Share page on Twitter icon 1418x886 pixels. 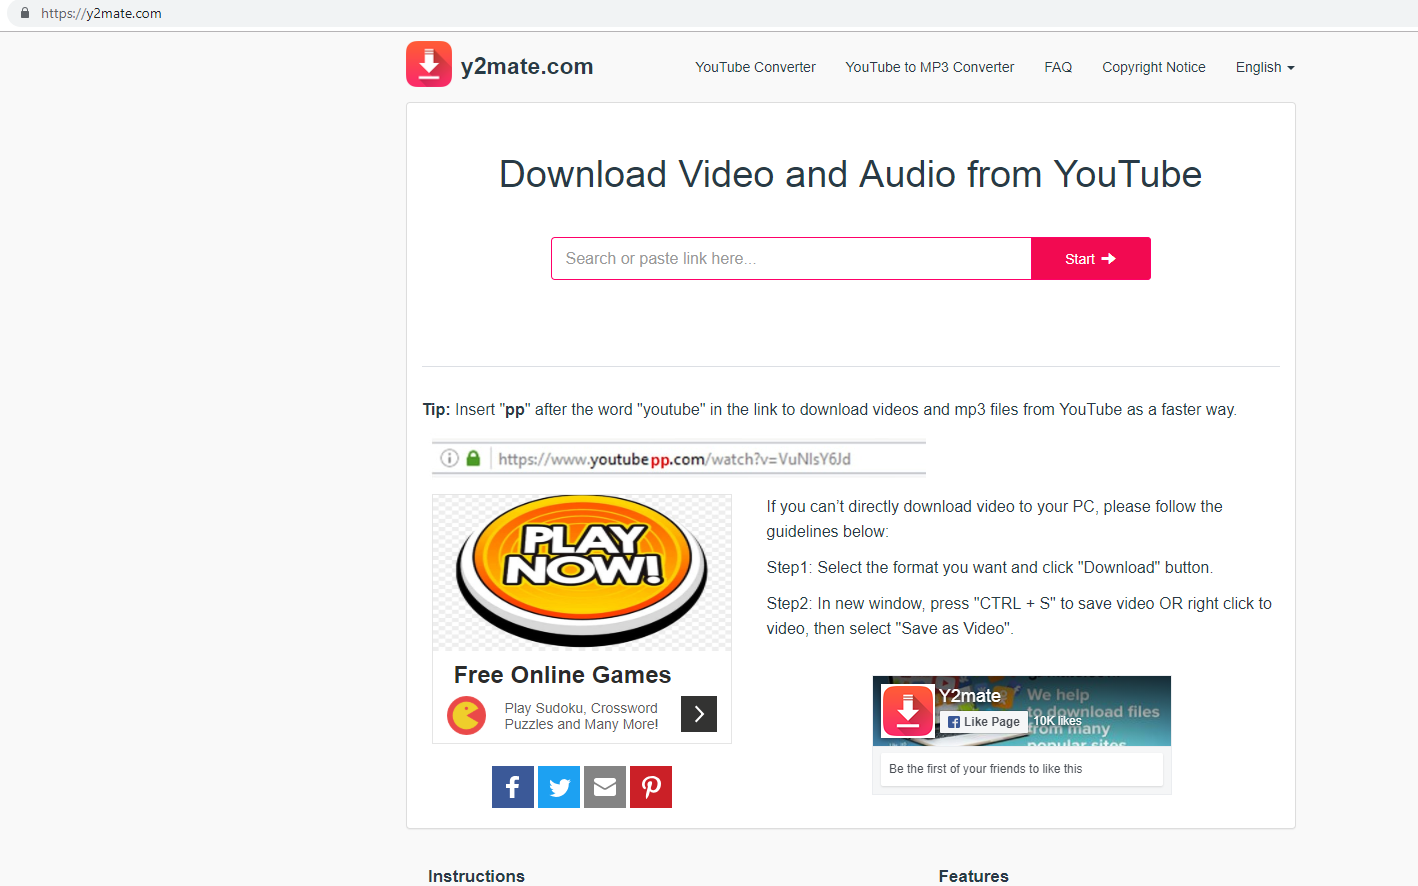click(559, 787)
